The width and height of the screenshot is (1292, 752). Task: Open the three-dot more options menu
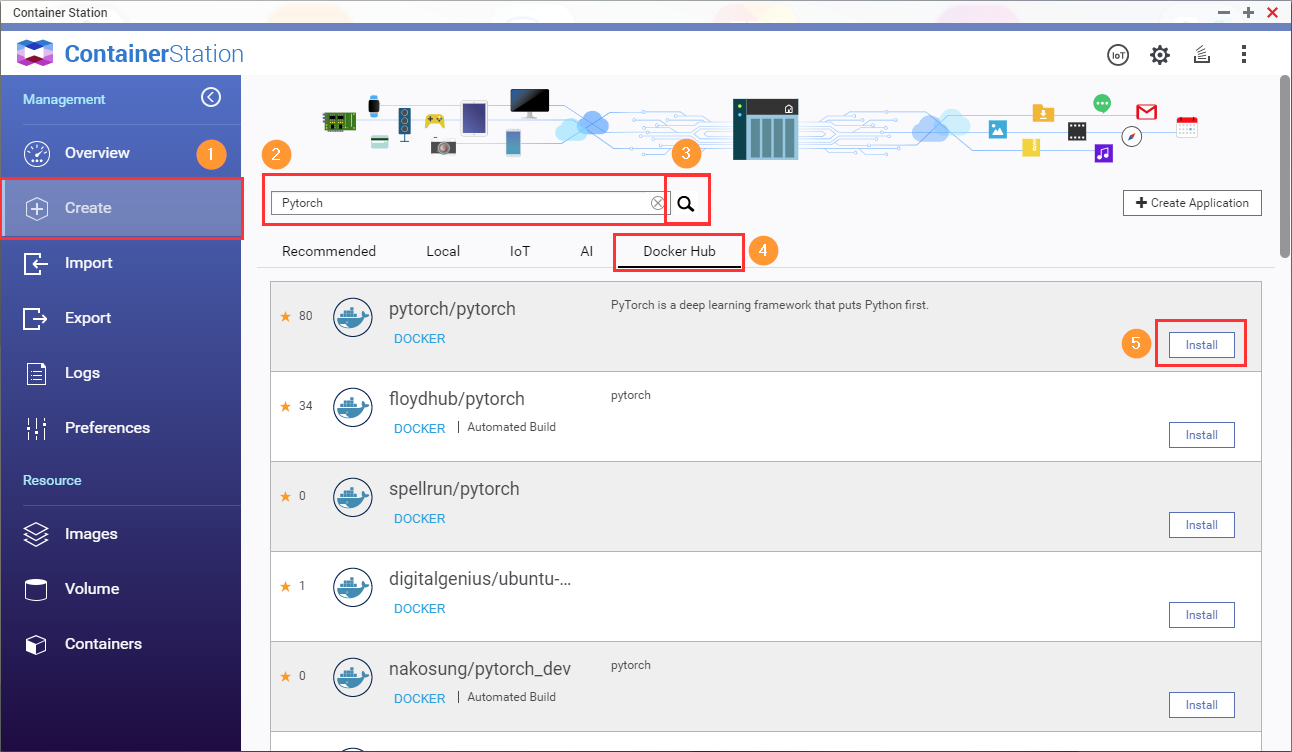[x=1244, y=55]
